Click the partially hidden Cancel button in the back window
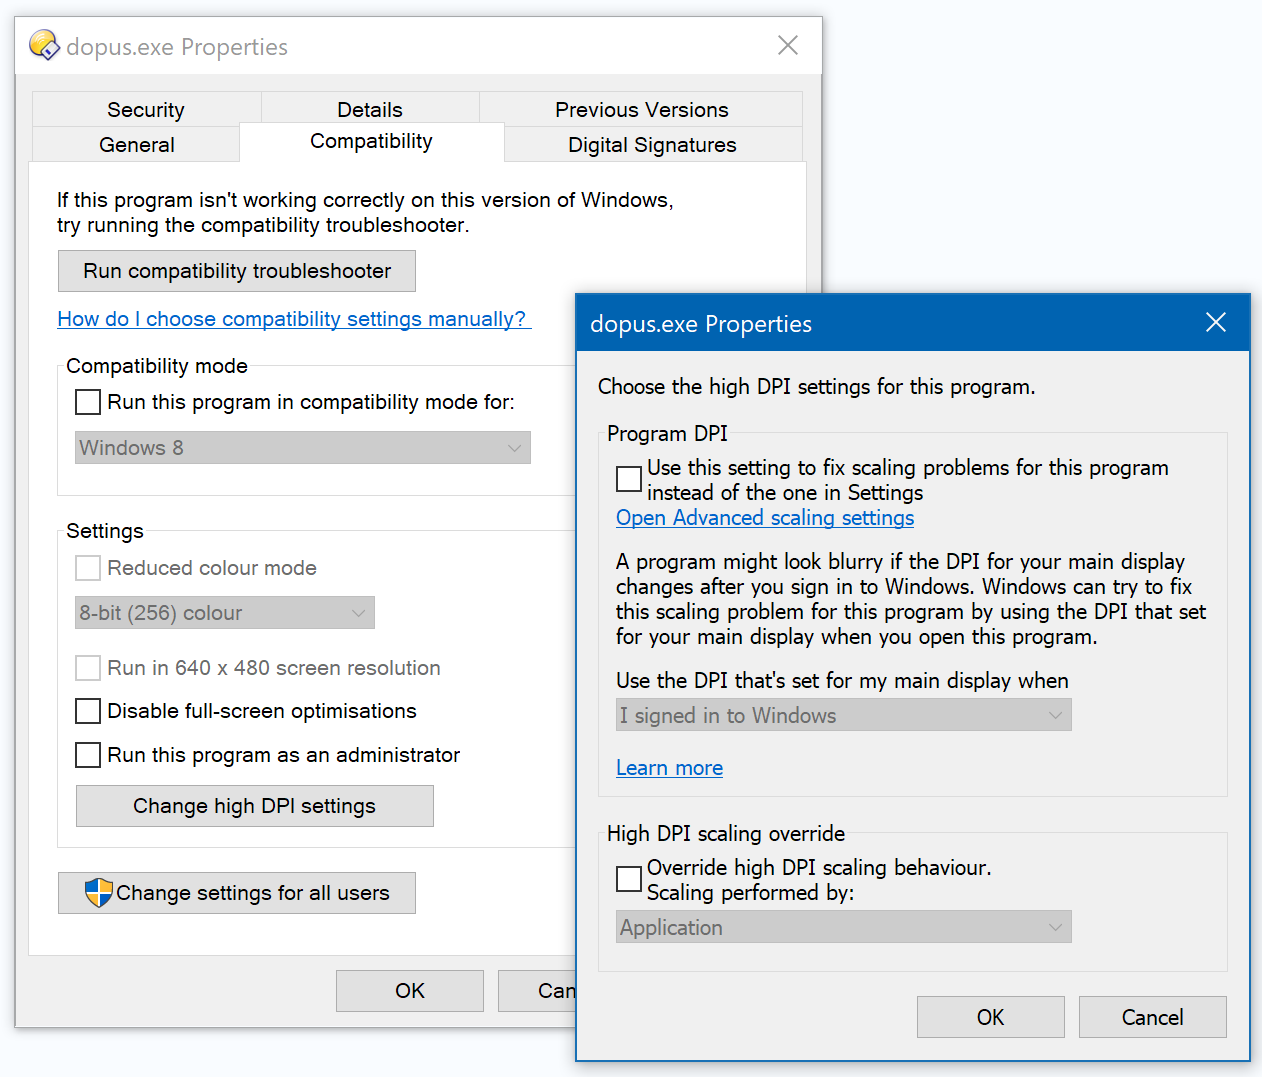 (x=538, y=991)
